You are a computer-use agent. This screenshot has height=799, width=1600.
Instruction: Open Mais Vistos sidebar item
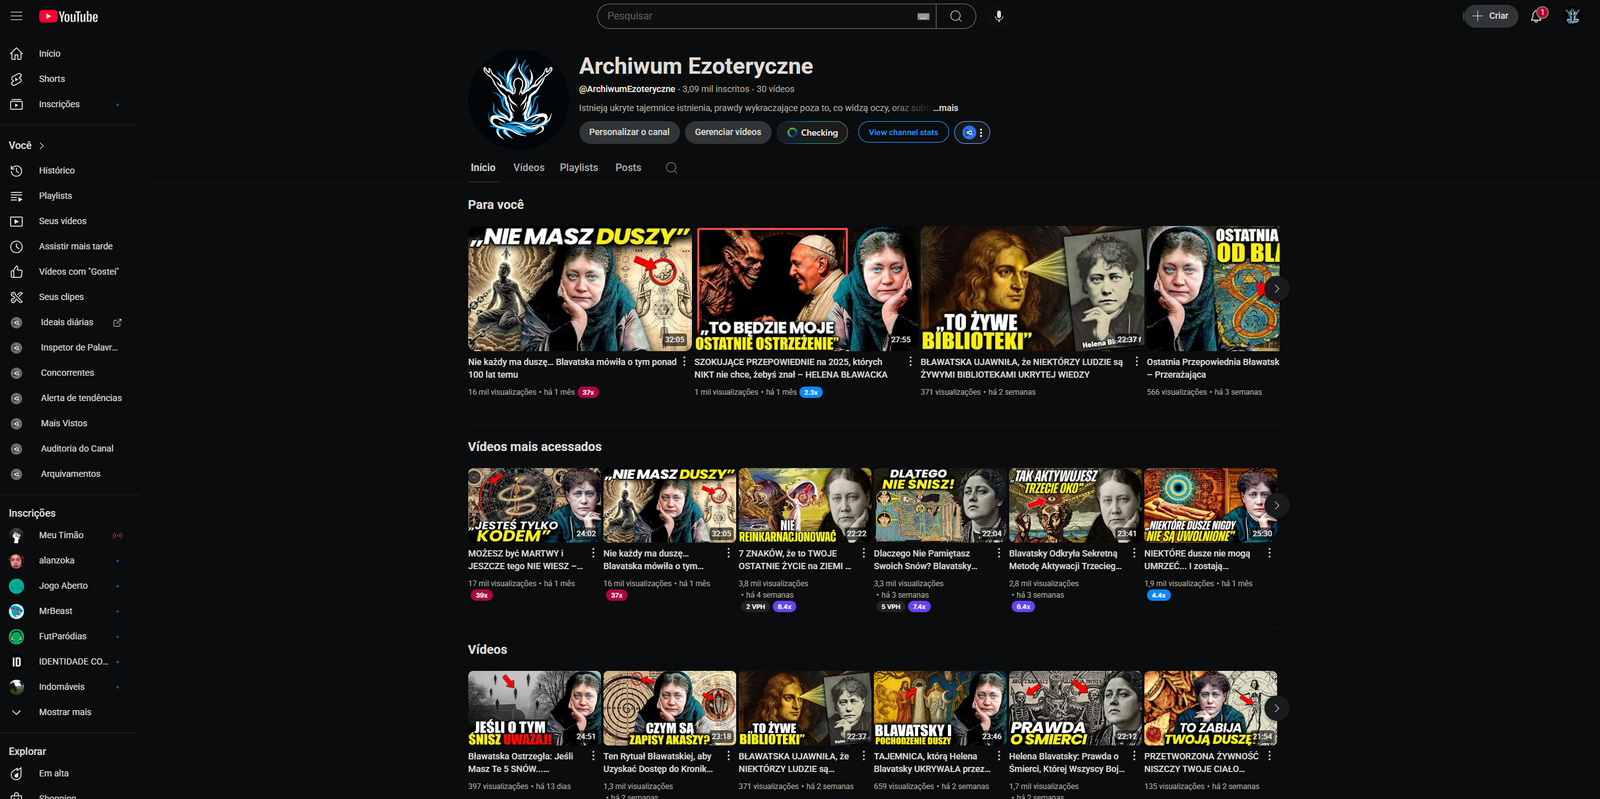pos(66,423)
